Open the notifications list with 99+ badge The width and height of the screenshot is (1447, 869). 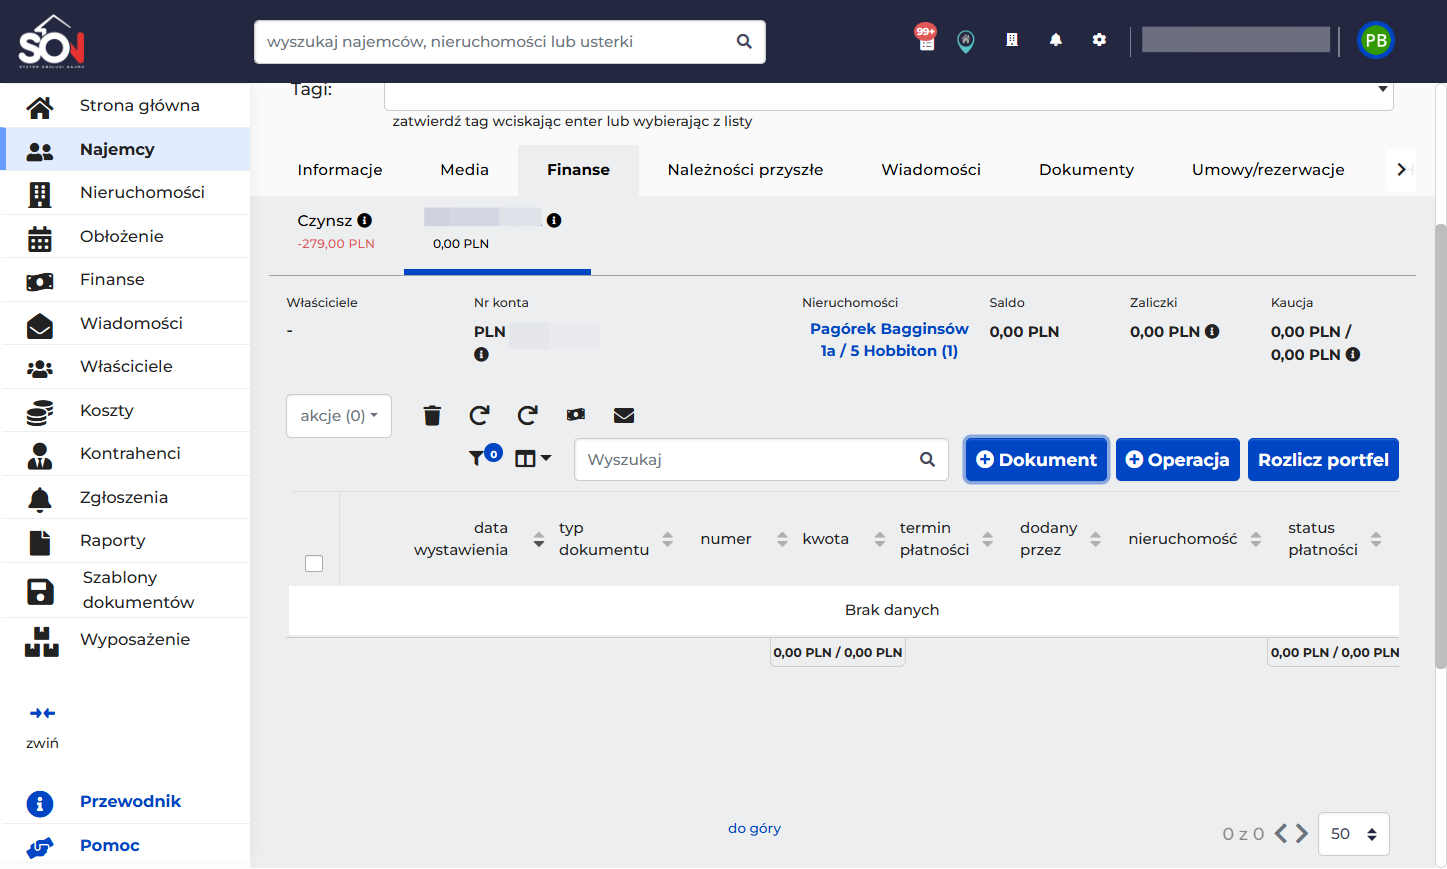[x=926, y=38]
